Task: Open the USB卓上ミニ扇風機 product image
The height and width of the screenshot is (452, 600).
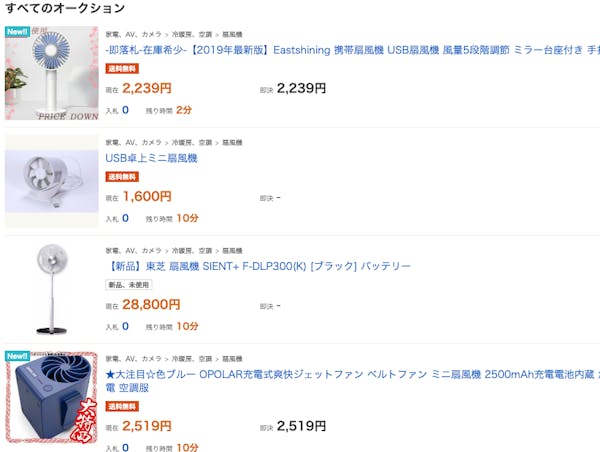Action: click(51, 181)
